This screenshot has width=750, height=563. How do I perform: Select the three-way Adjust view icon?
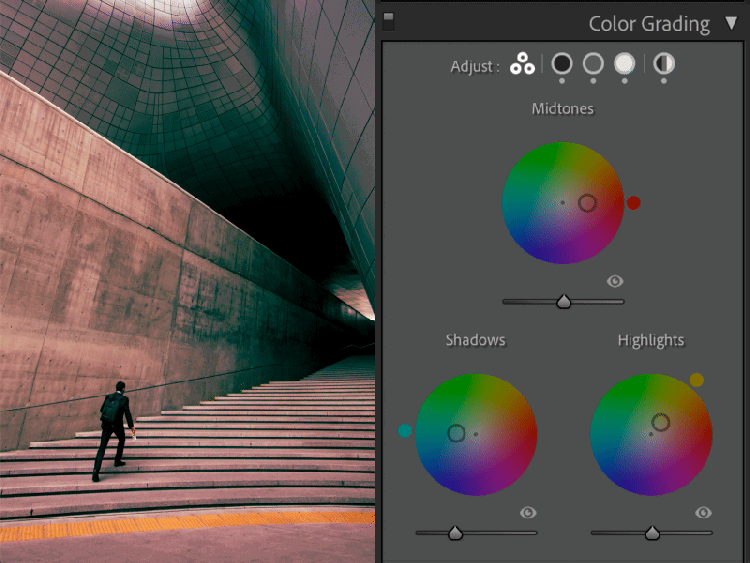(x=522, y=64)
